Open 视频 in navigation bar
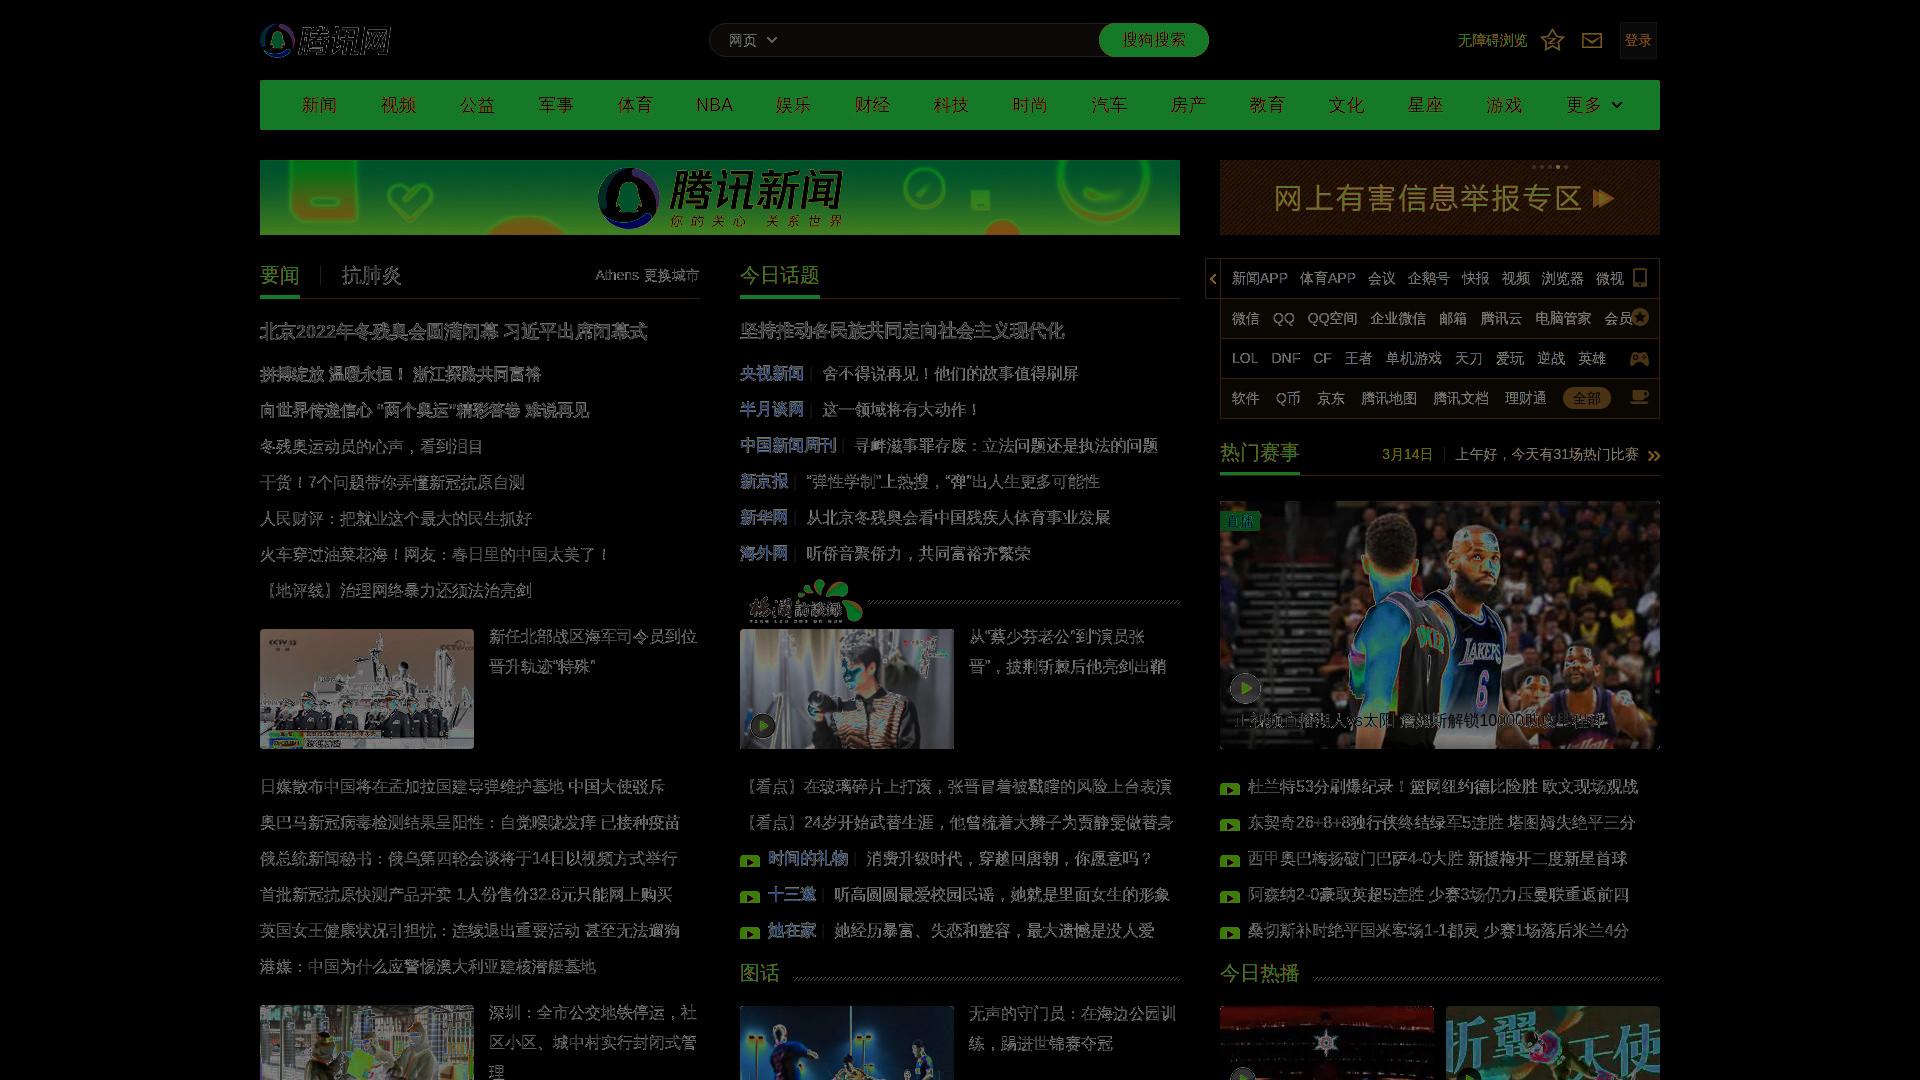 (398, 105)
